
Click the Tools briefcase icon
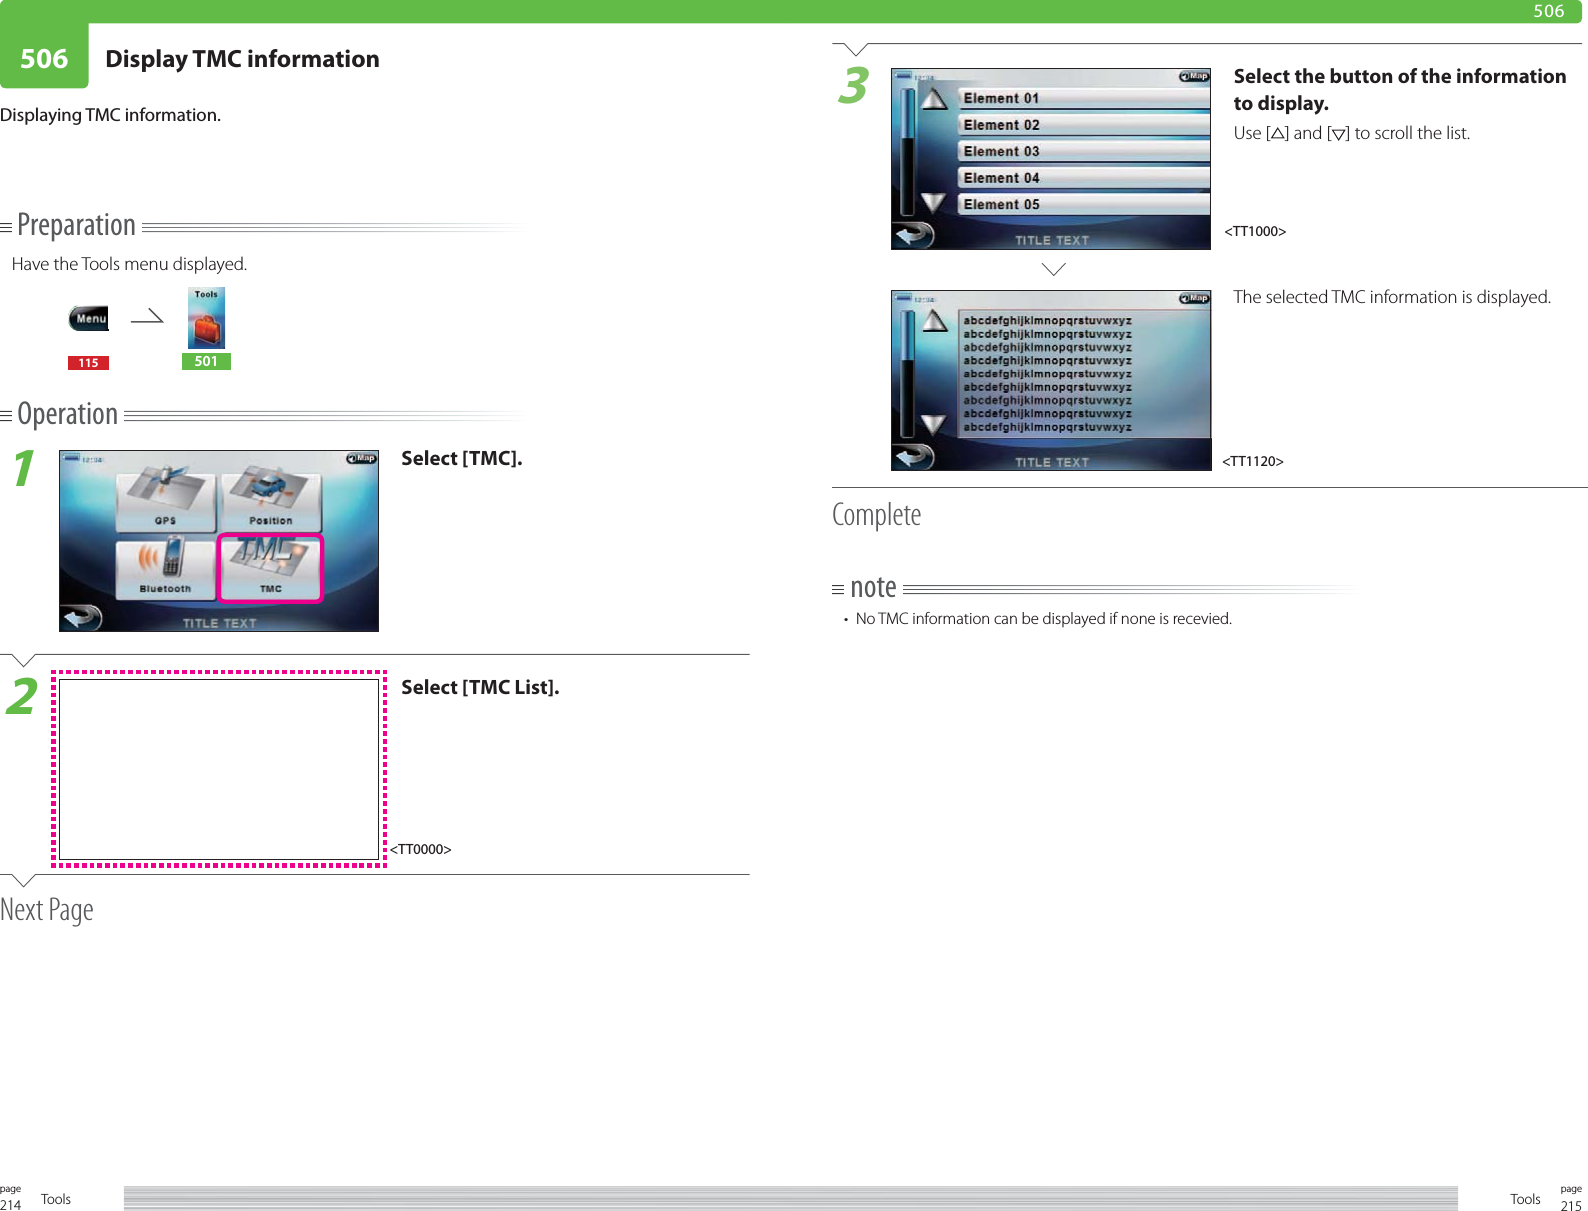tap(206, 318)
